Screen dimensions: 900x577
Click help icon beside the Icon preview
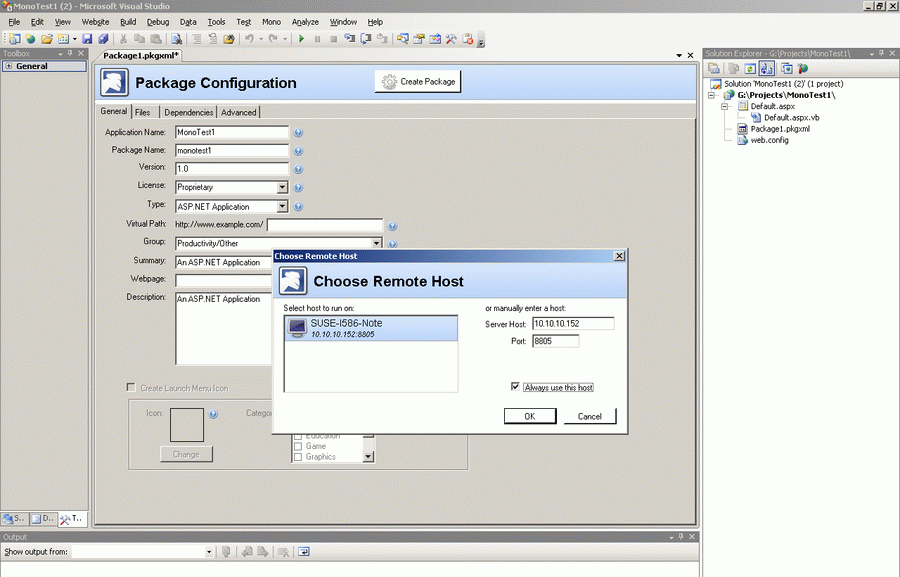213,414
